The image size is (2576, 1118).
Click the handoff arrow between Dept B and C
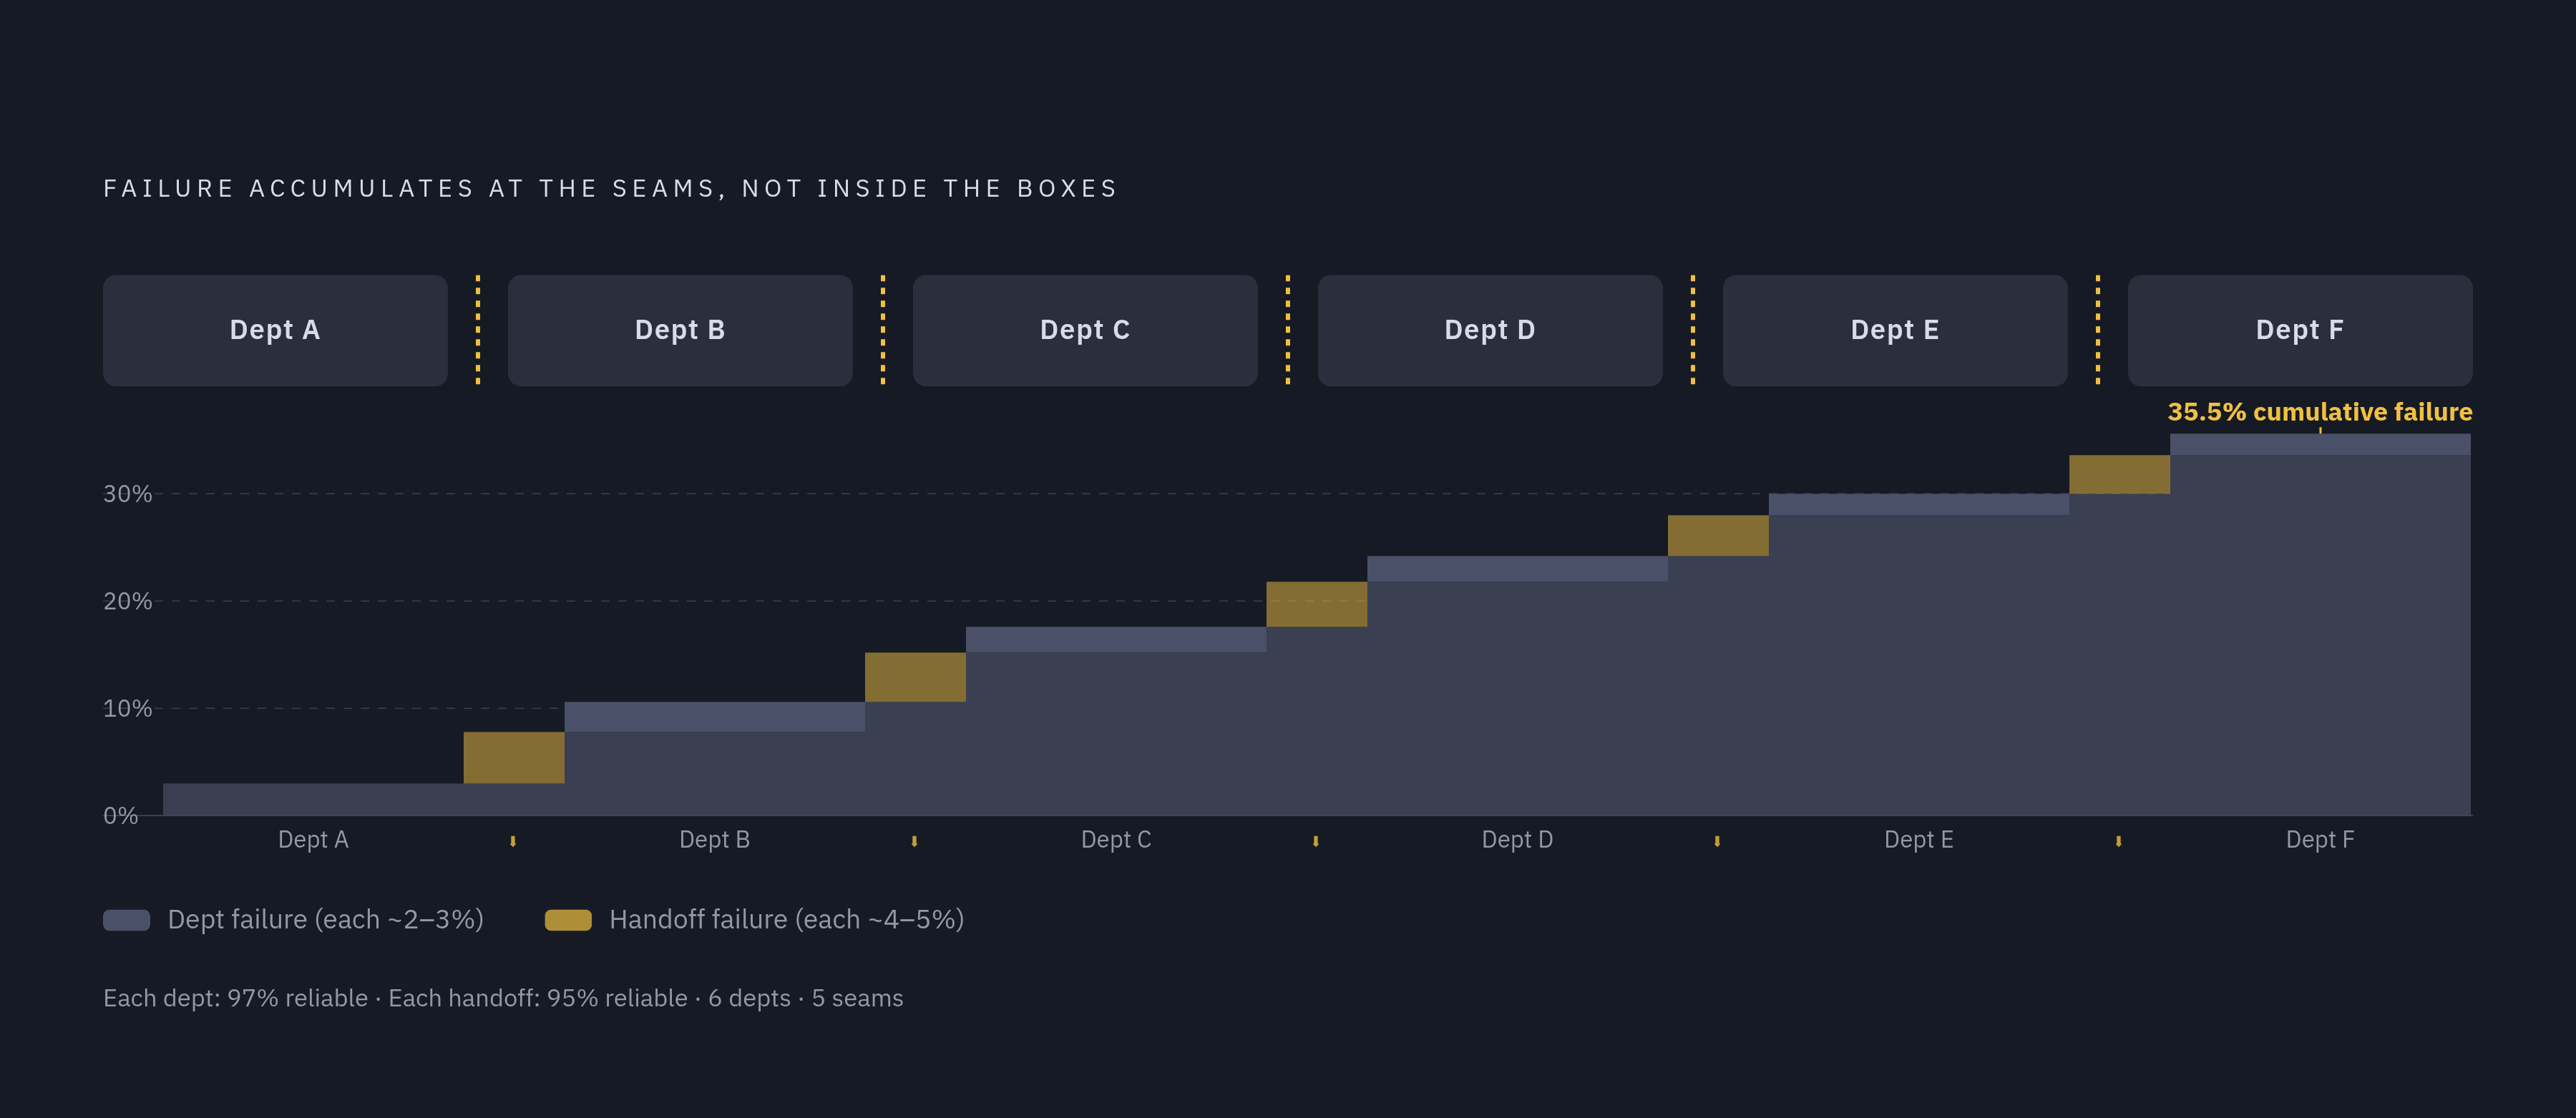pyautogui.click(x=914, y=841)
